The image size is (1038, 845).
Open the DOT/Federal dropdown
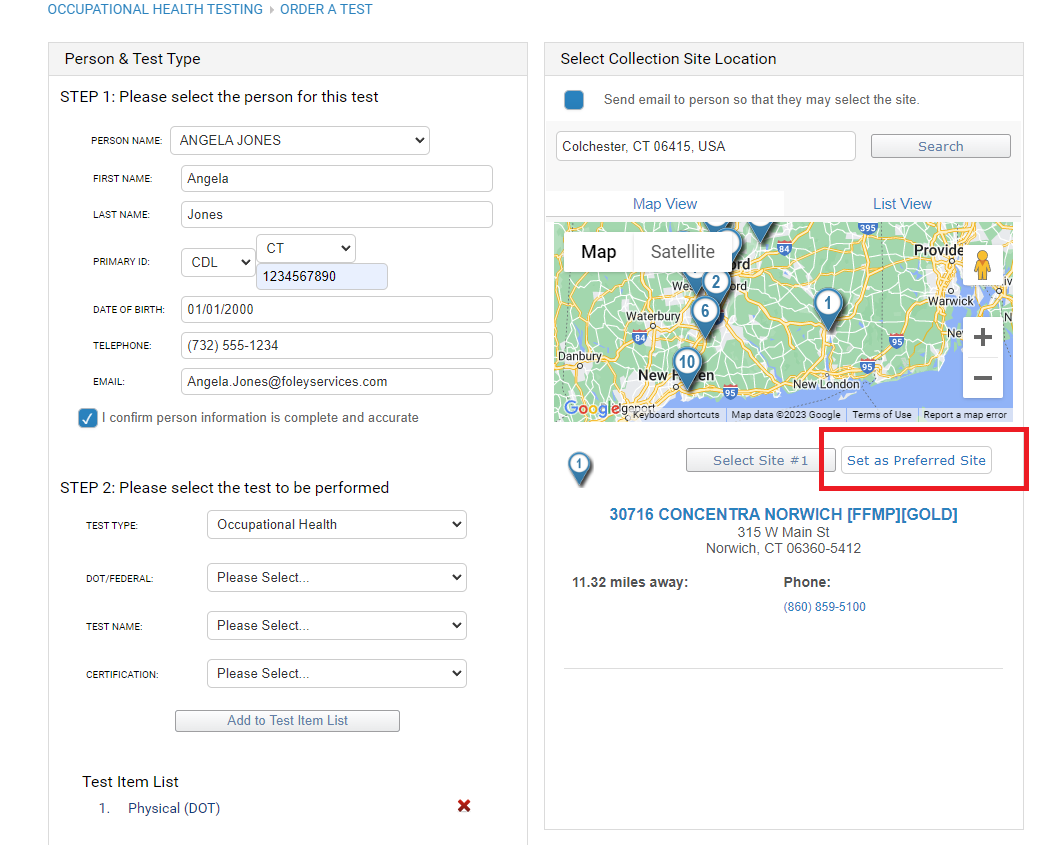336,577
